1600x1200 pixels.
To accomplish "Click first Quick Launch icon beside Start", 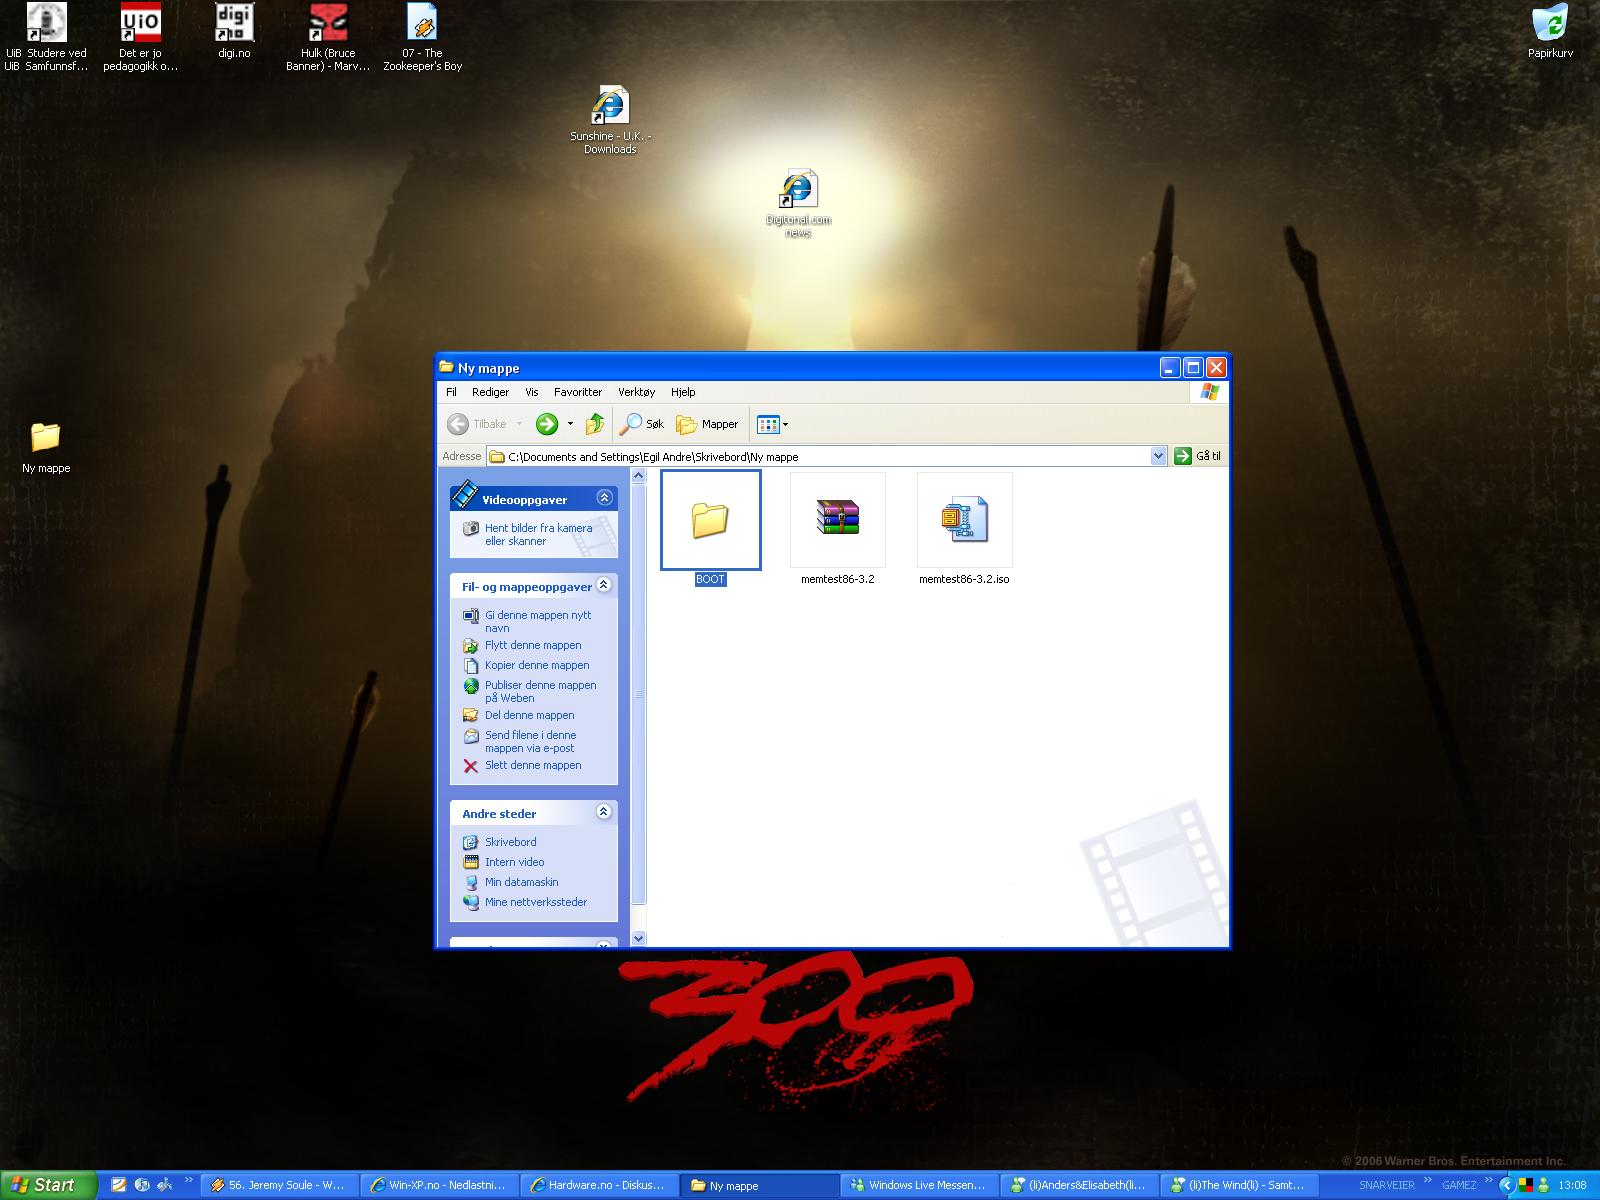I will (x=118, y=1185).
